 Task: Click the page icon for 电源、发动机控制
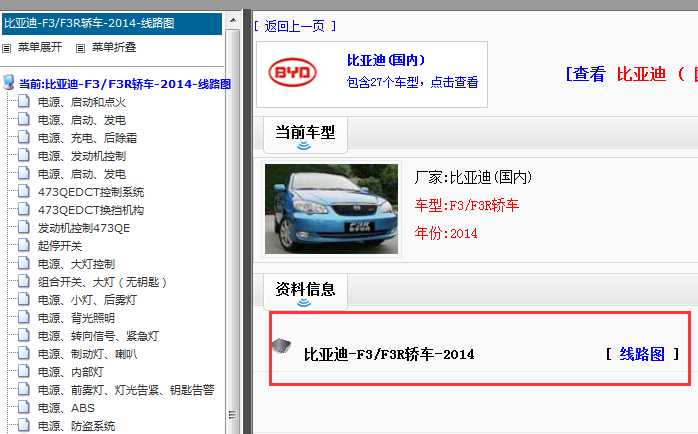click(24, 155)
